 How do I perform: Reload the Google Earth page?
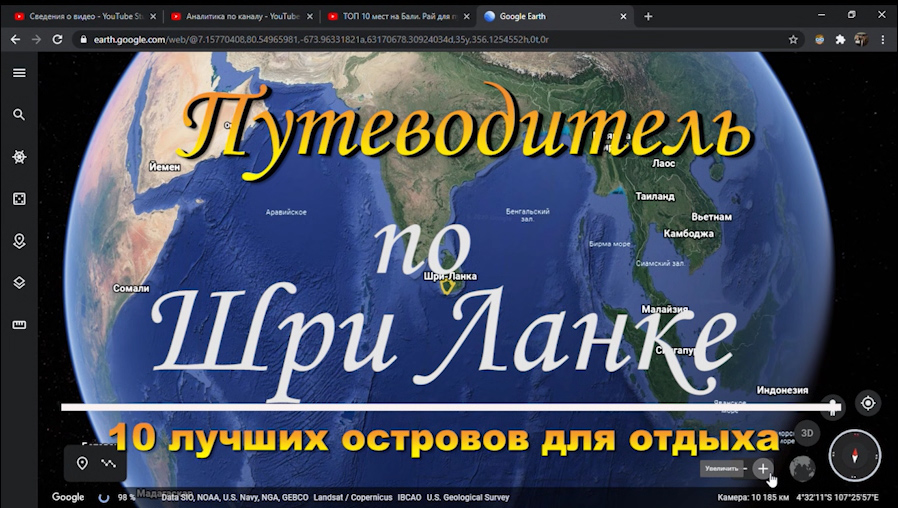(57, 40)
